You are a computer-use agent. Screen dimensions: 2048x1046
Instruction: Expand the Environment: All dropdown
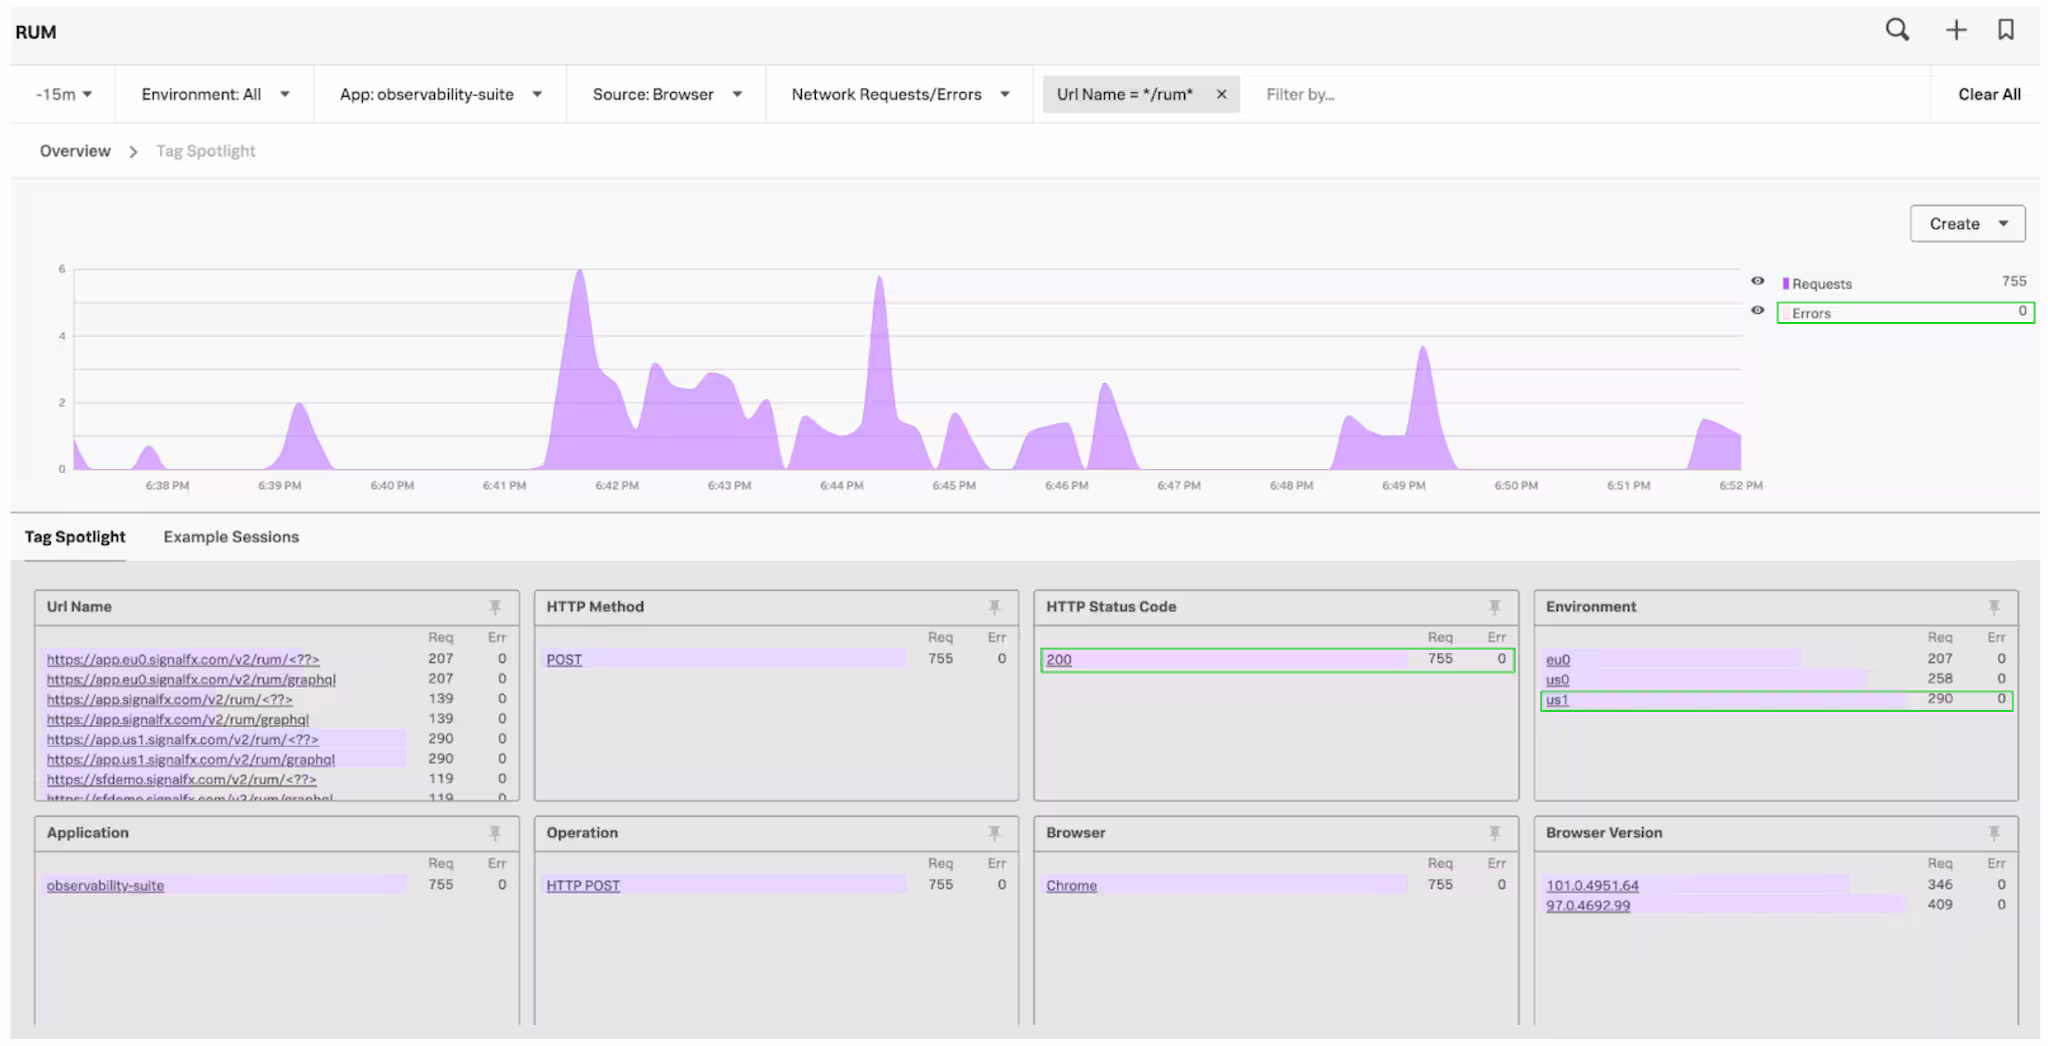point(214,94)
